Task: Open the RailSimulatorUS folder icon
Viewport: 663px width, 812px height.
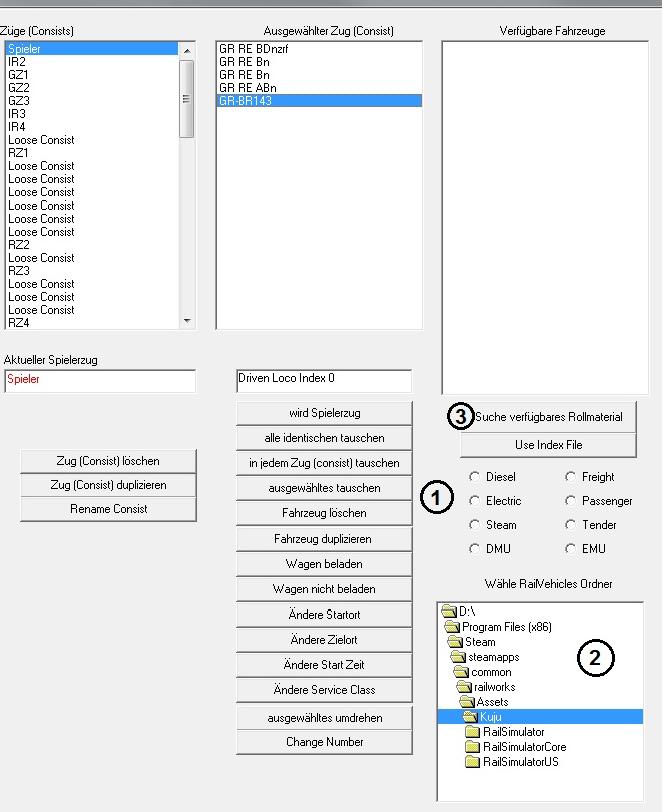Action: pyautogui.click(x=472, y=762)
